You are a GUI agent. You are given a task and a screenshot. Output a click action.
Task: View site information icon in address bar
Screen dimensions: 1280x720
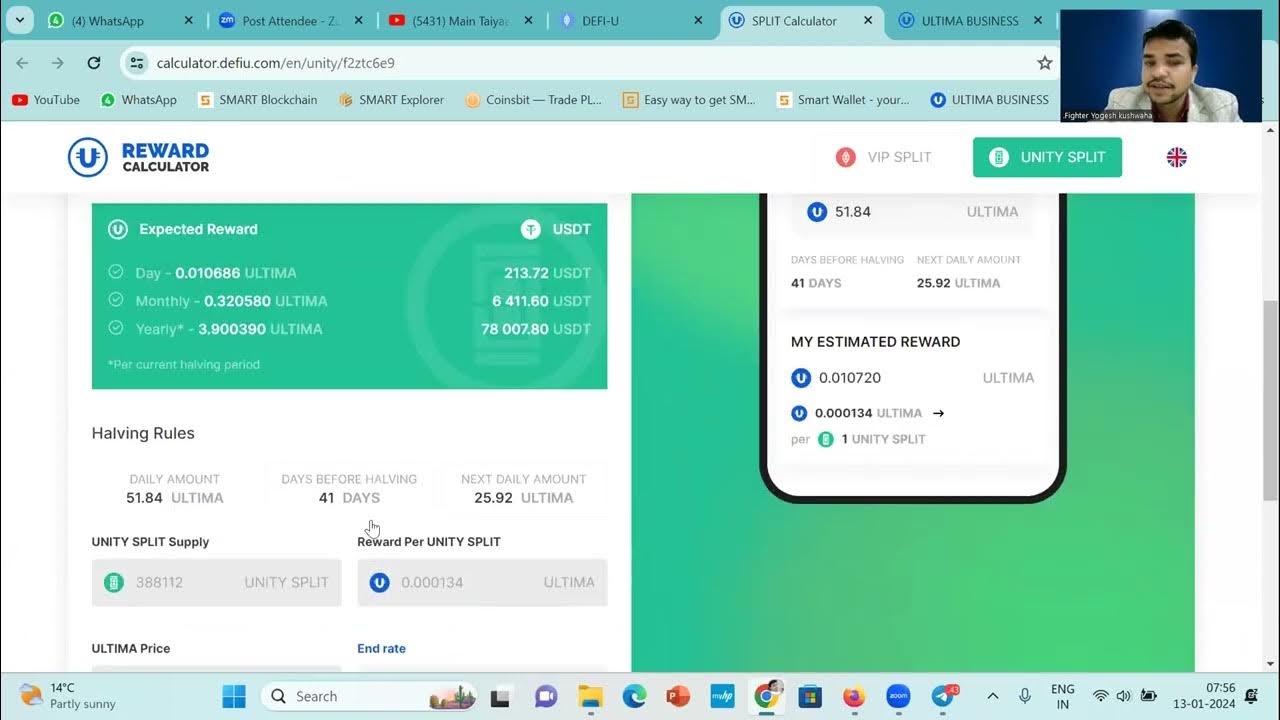(x=138, y=63)
